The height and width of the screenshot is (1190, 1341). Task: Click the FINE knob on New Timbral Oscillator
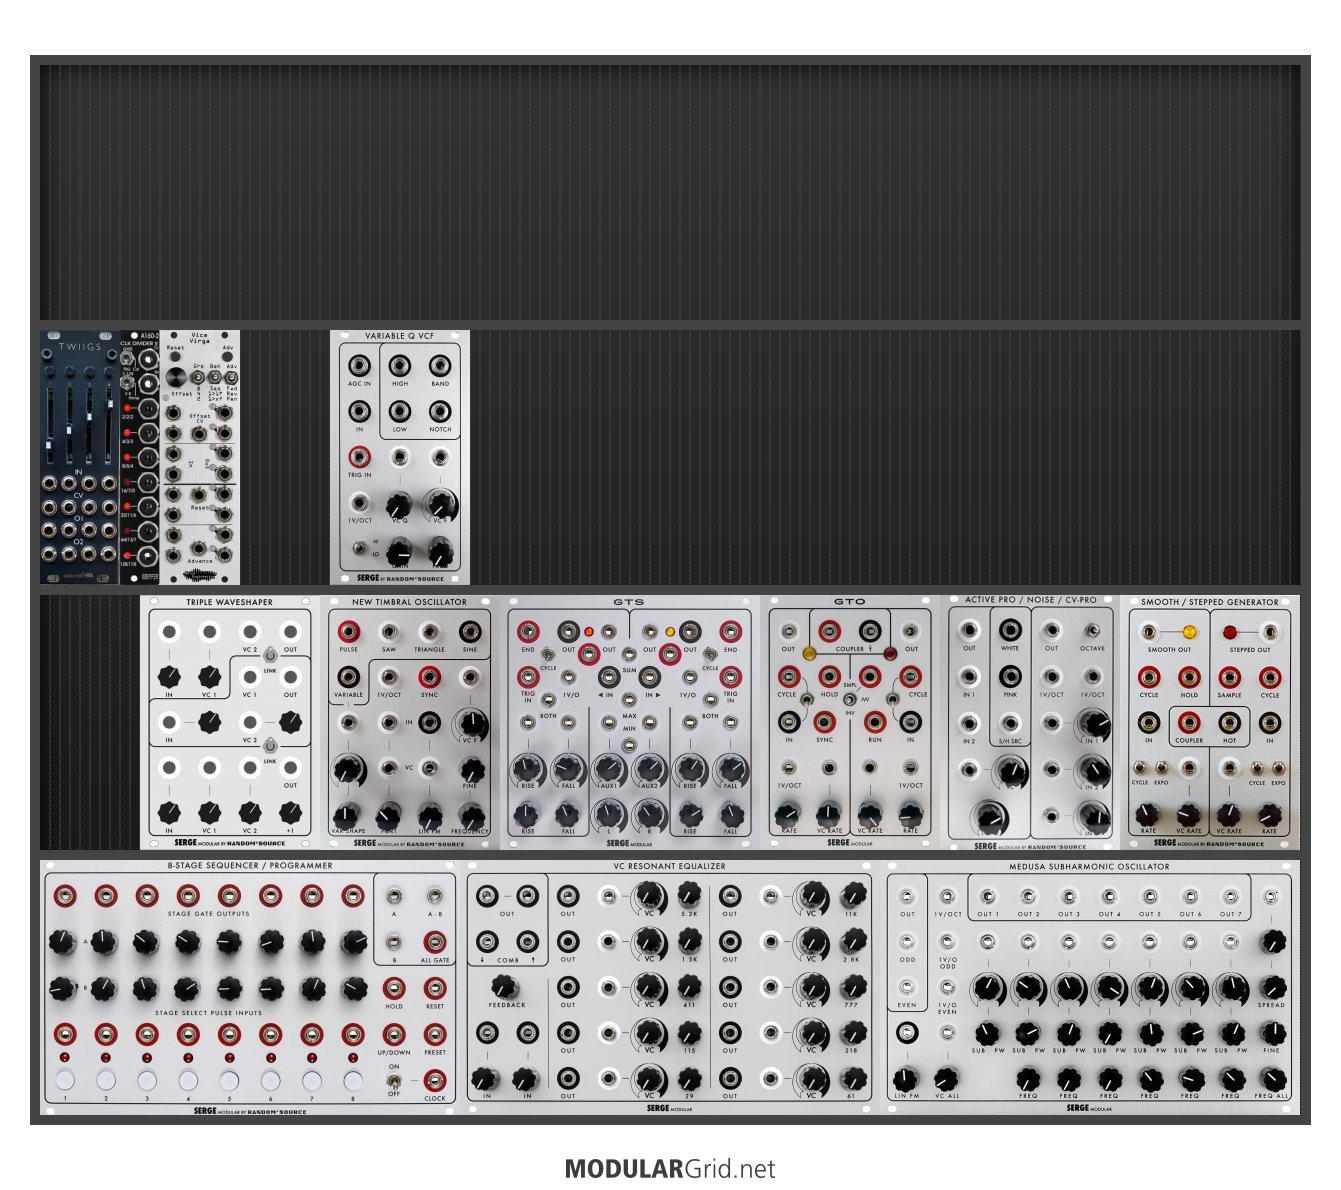click(470, 768)
